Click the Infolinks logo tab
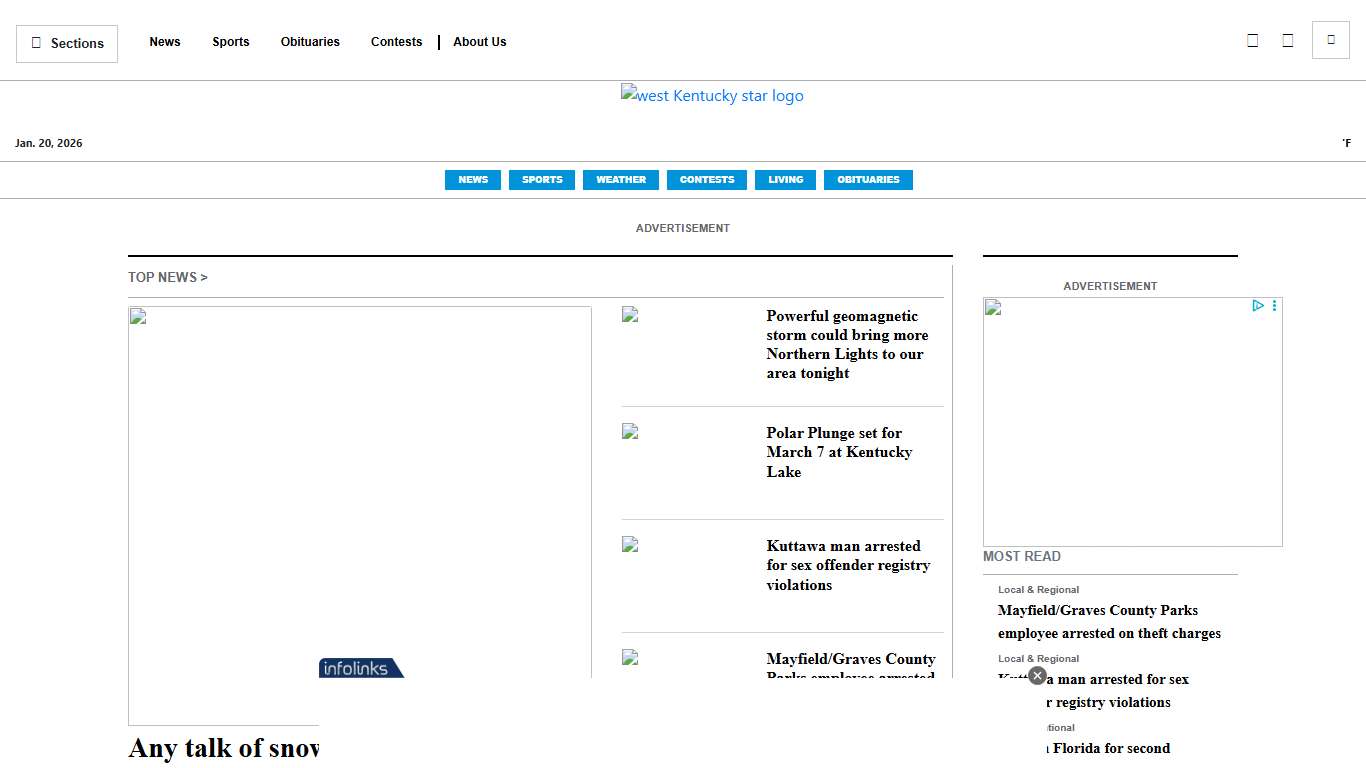1366x768 pixels. (x=361, y=668)
